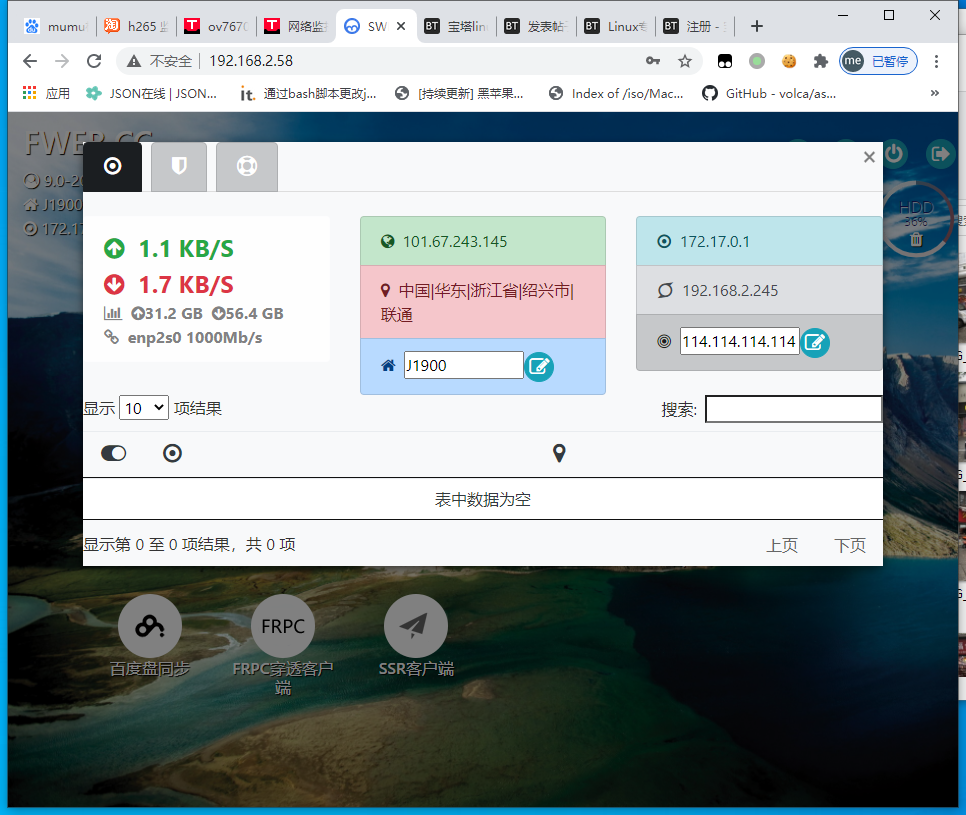Save DNS 114.114.114.114 with edit button
The height and width of the screenshot is (815, 966).
click(x=815, y=343)
